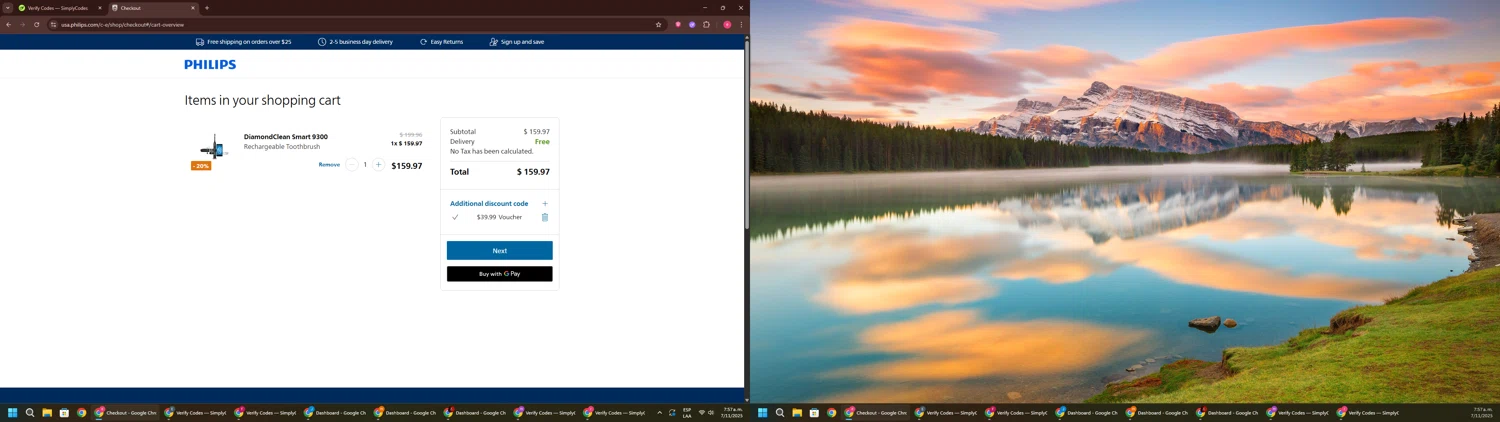Reload the Philips checkout page
Screen dimensions: 1500x422
[x=36, y=24]
